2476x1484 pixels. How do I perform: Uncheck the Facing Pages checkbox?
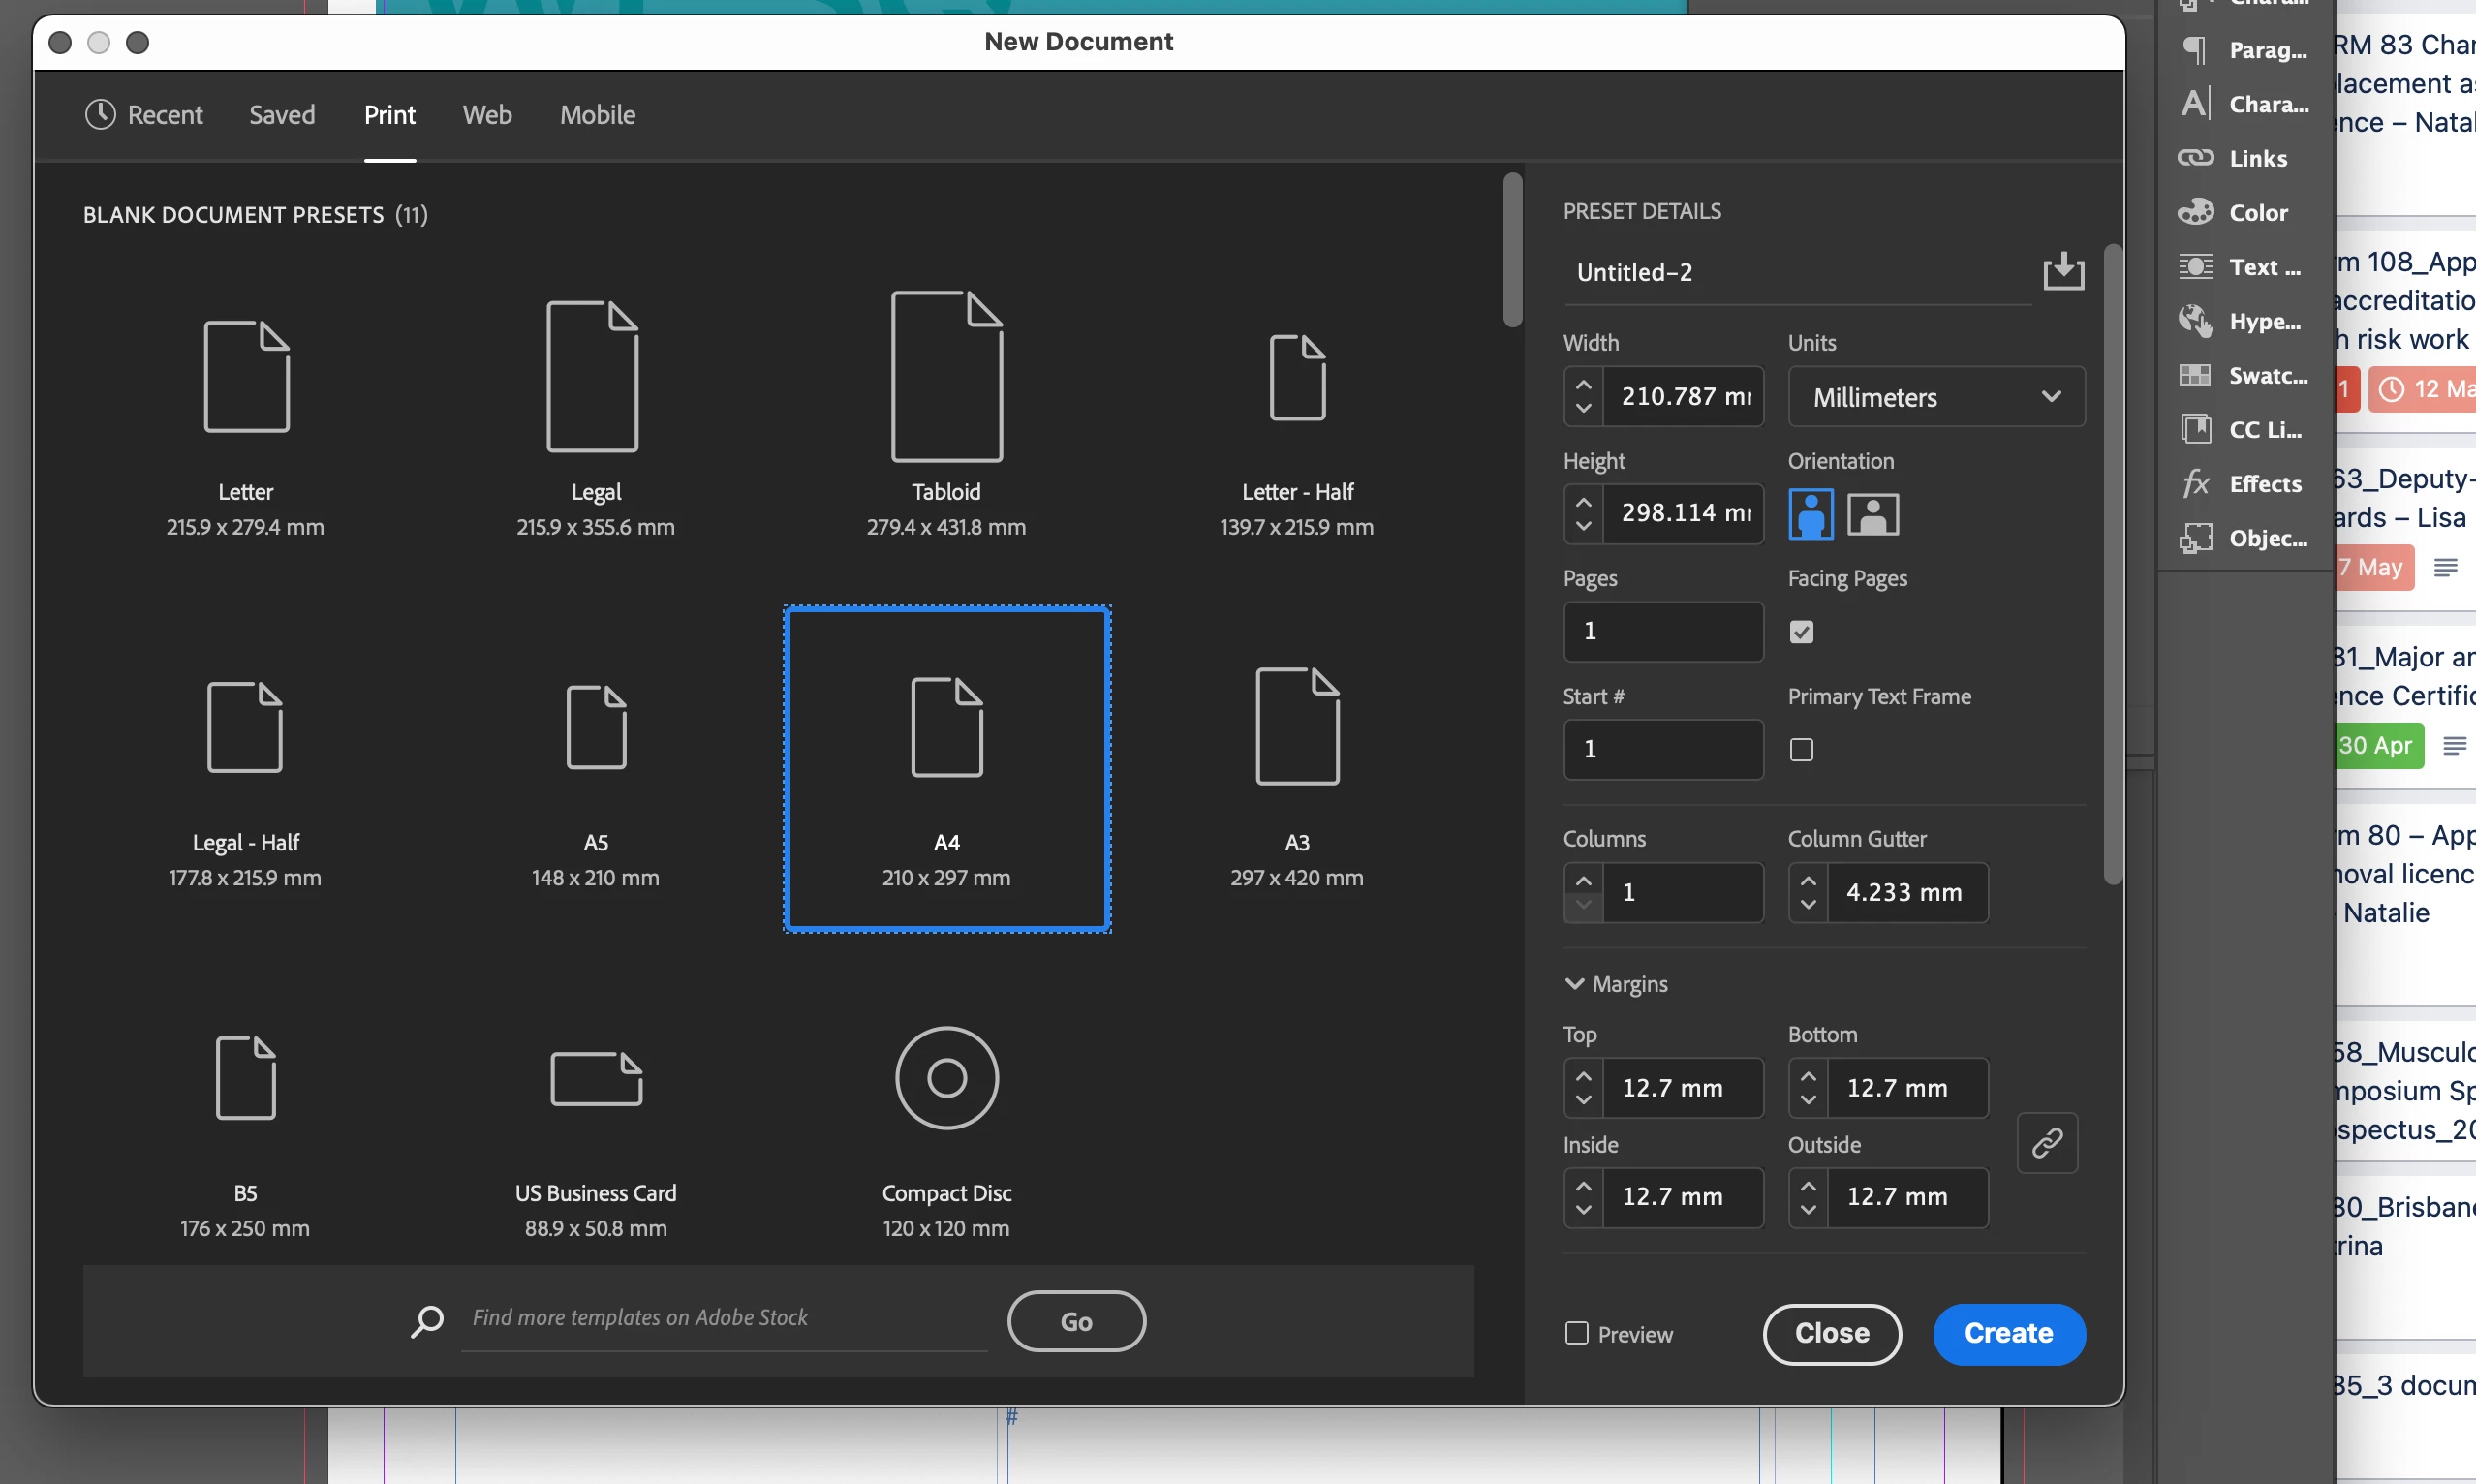pyautogui.click(x=1801, y=632)
